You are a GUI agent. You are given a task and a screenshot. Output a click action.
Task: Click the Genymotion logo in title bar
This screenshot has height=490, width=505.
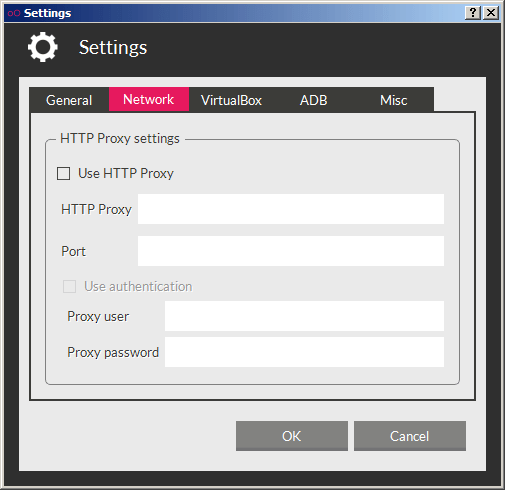[14, 13]
